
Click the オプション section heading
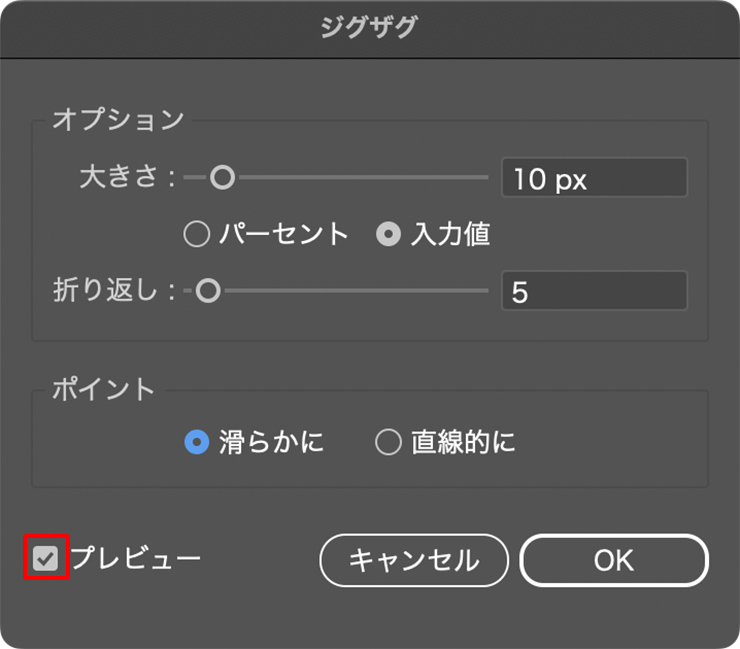pyautogui.click(x=118, y=119)
